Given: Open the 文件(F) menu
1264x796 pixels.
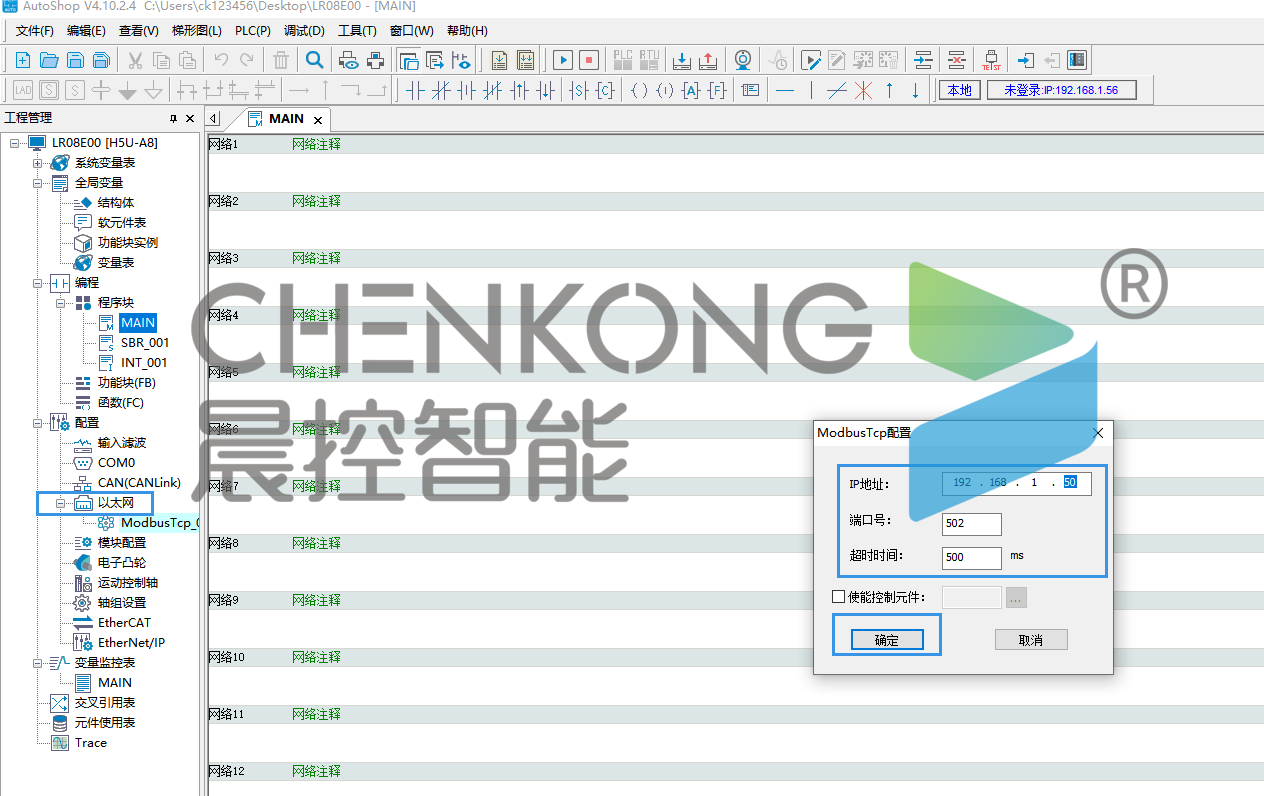Looking at the screenshot, I should click(35, 31).
